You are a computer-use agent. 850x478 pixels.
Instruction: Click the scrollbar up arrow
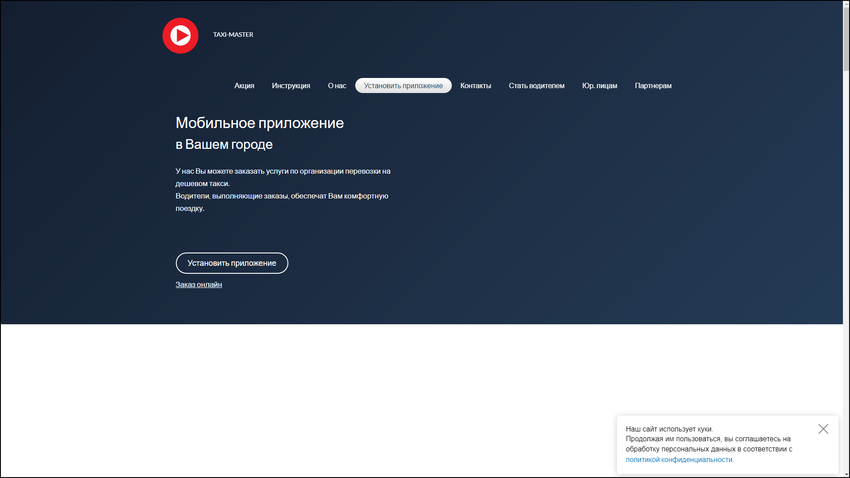pyautogui.click(x=843, y=6)
